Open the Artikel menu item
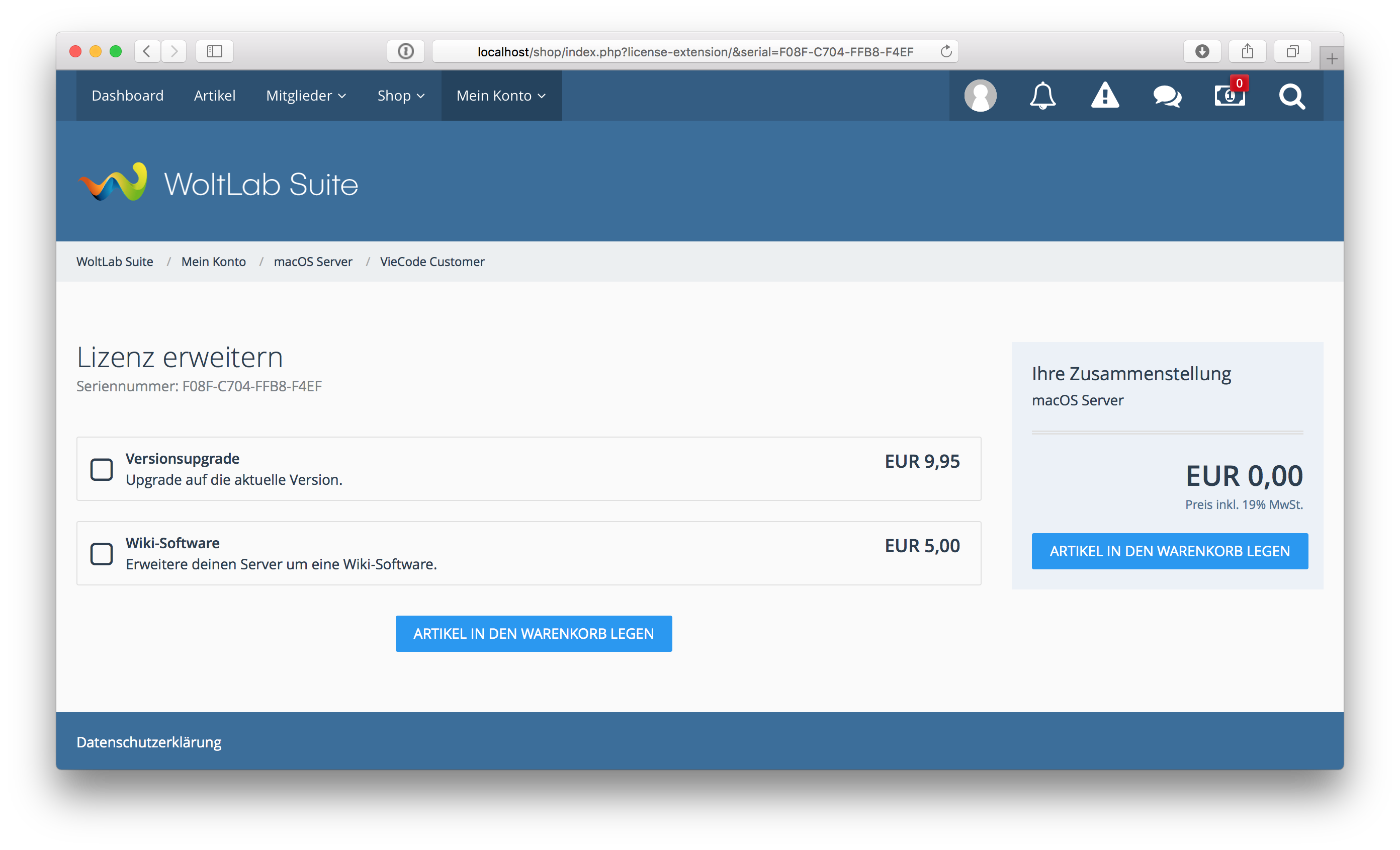Screen dimensions: 1400x850 point(215,96)
